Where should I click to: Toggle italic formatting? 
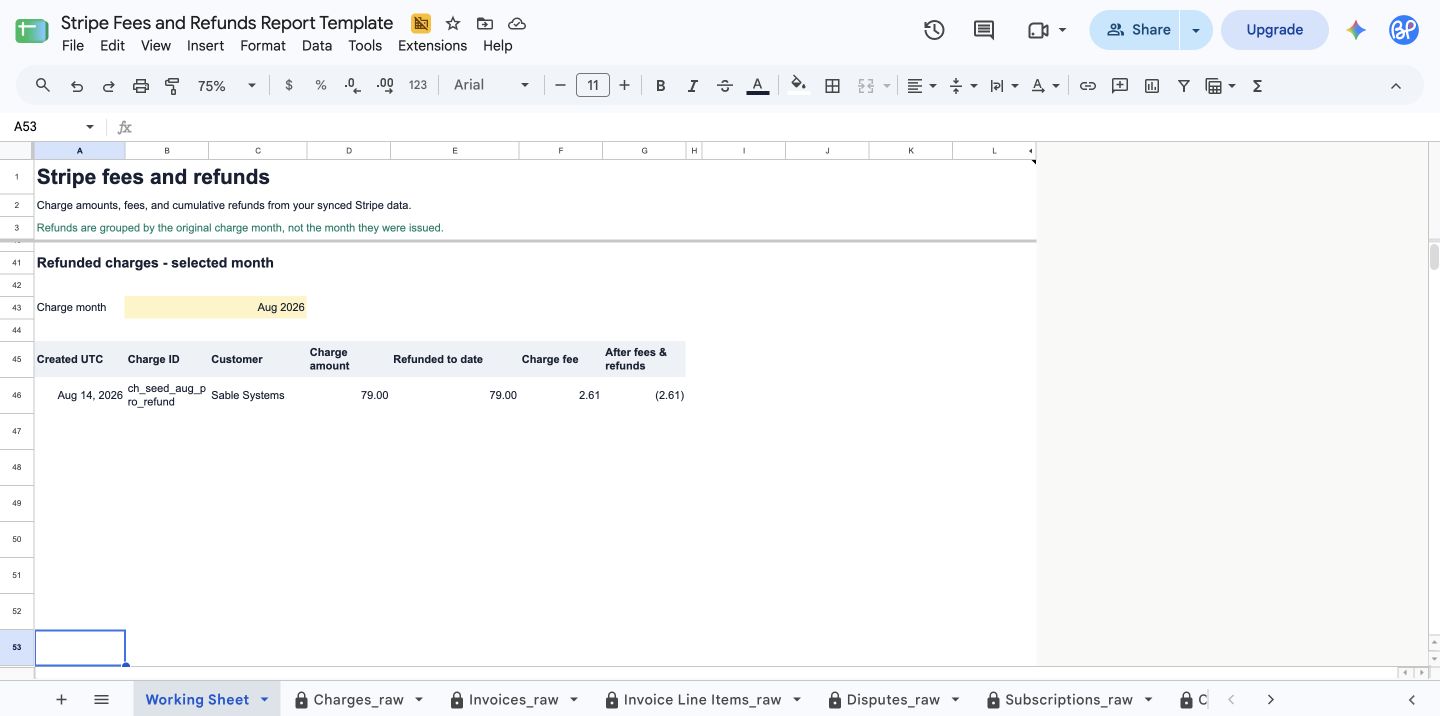pos(692,86)
